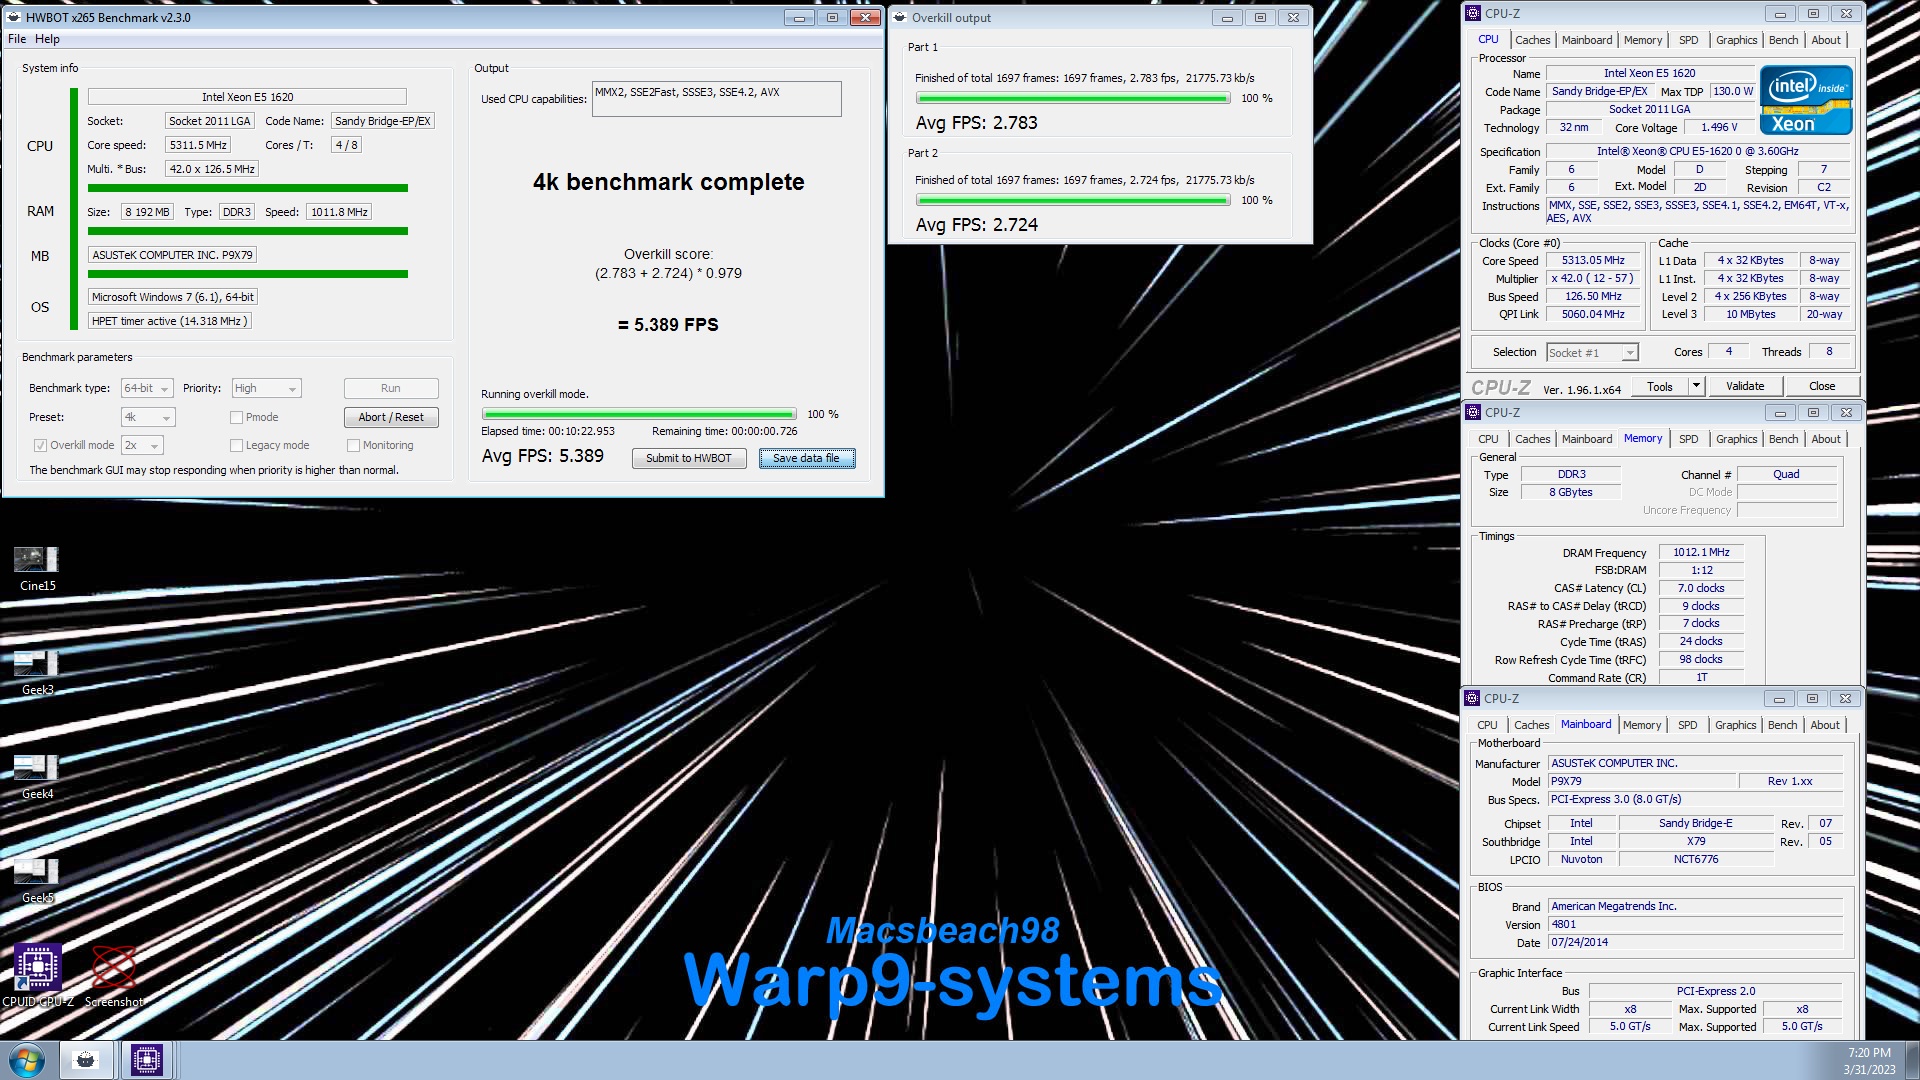Viewport: 1920px width, 1080px height.
Task: Click the BIOS Version 4801 field
Action: click(1695, 924)
